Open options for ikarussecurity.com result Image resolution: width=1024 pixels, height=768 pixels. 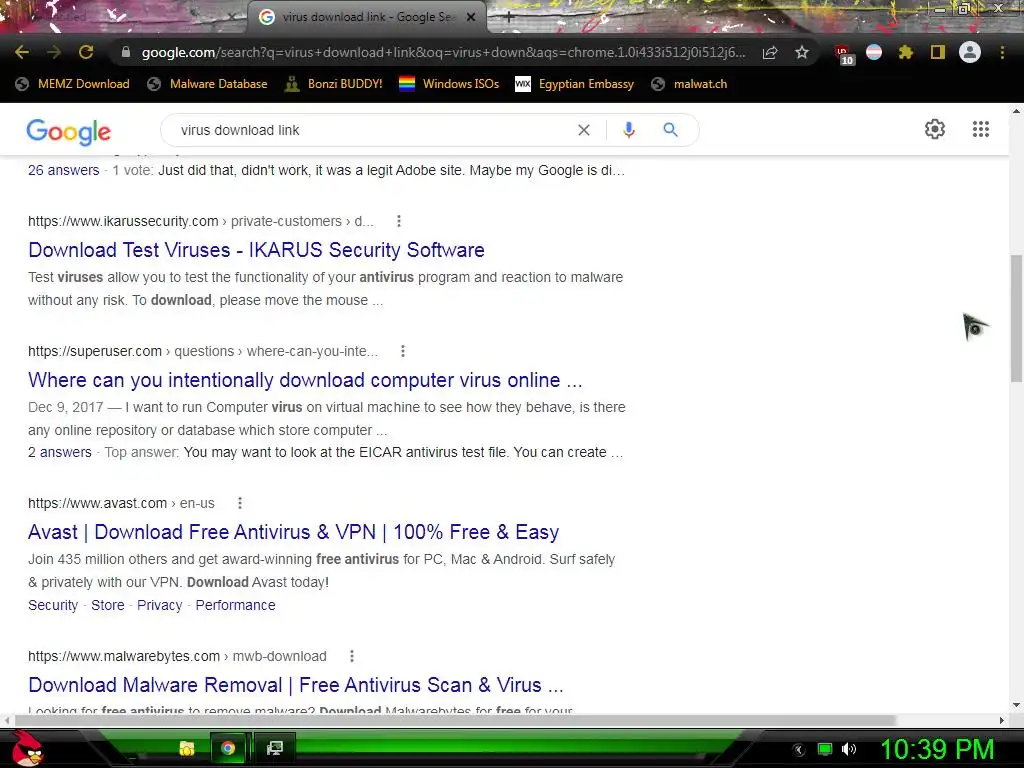click(x=398, y=221)
